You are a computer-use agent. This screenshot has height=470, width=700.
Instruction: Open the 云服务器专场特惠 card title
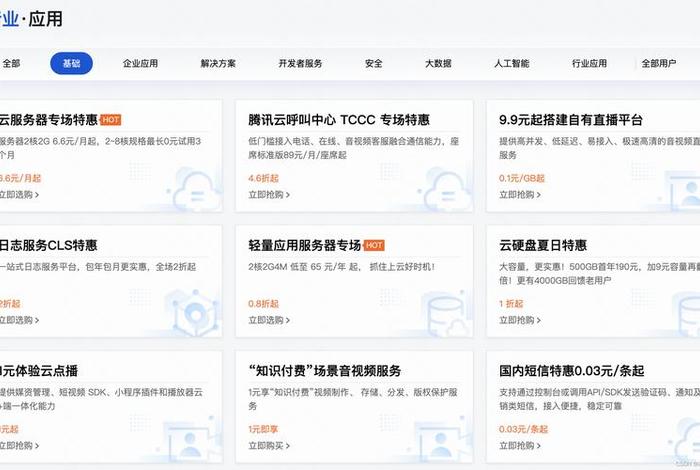pyautogui.click(x=48, y=120)
